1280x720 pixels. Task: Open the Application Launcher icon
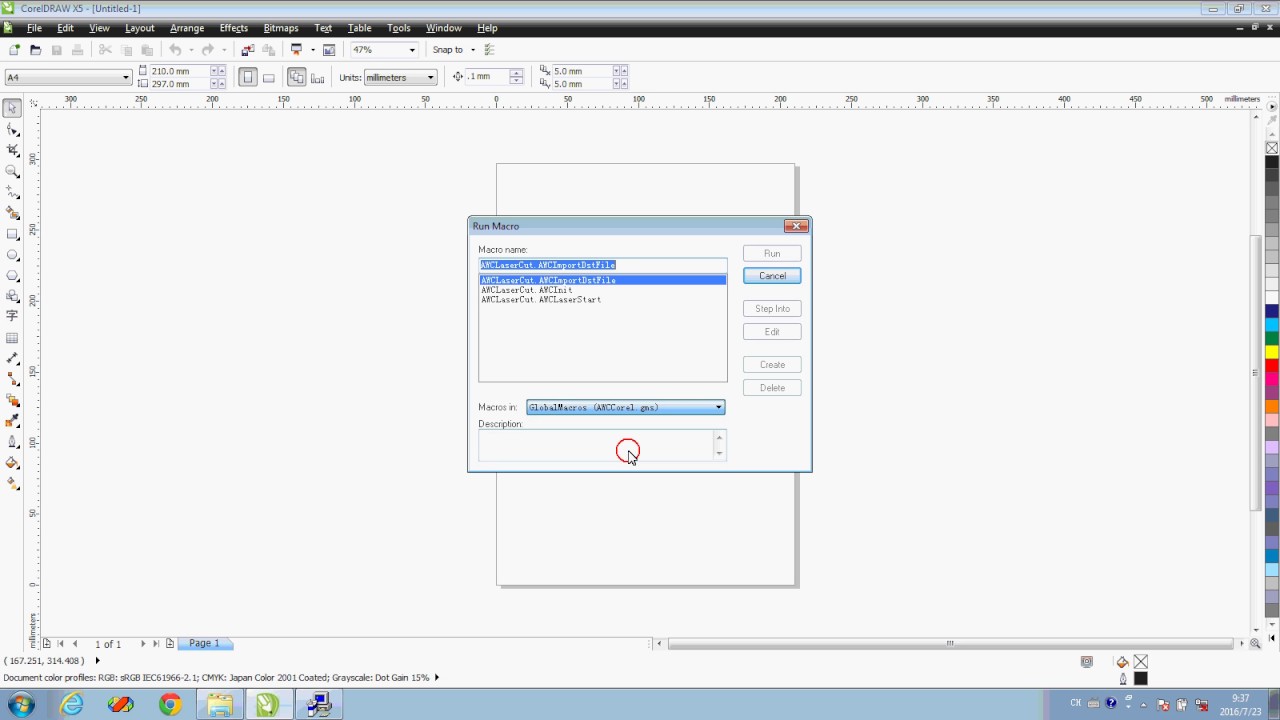pos(296,50)
